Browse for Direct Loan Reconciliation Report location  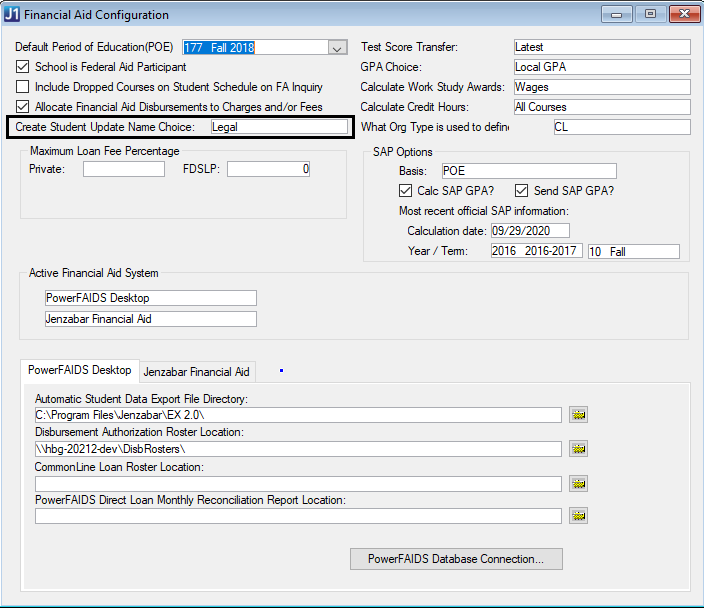point(578,516)
